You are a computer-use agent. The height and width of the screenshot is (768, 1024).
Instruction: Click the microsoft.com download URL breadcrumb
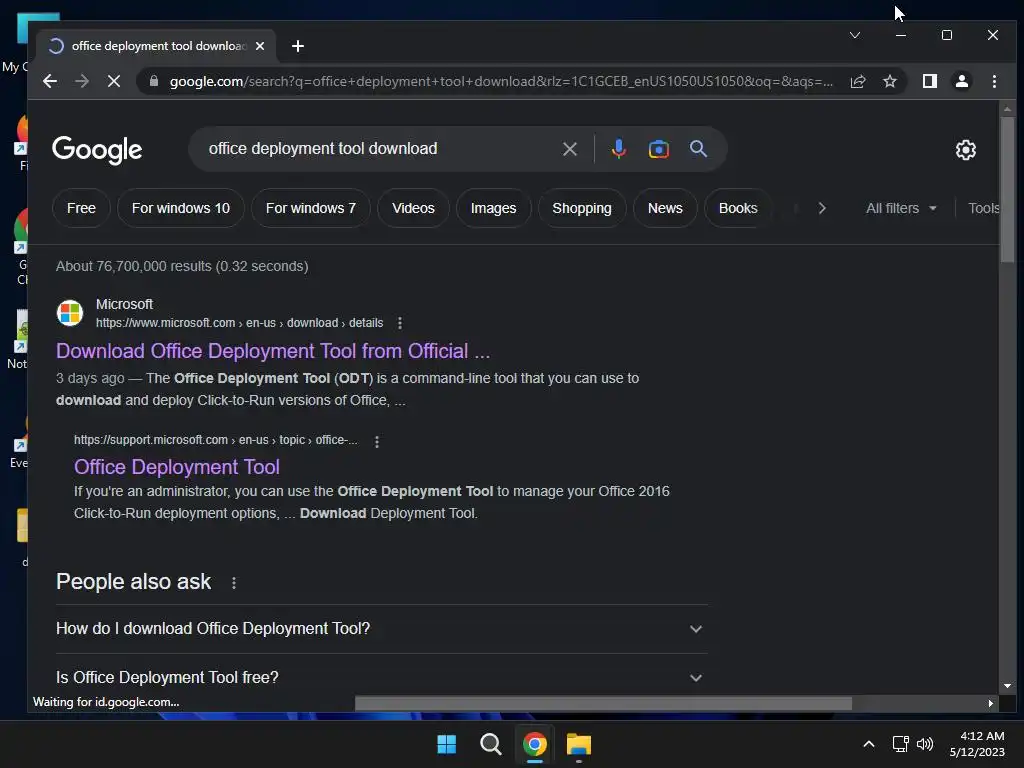click(x=239, y=323)
